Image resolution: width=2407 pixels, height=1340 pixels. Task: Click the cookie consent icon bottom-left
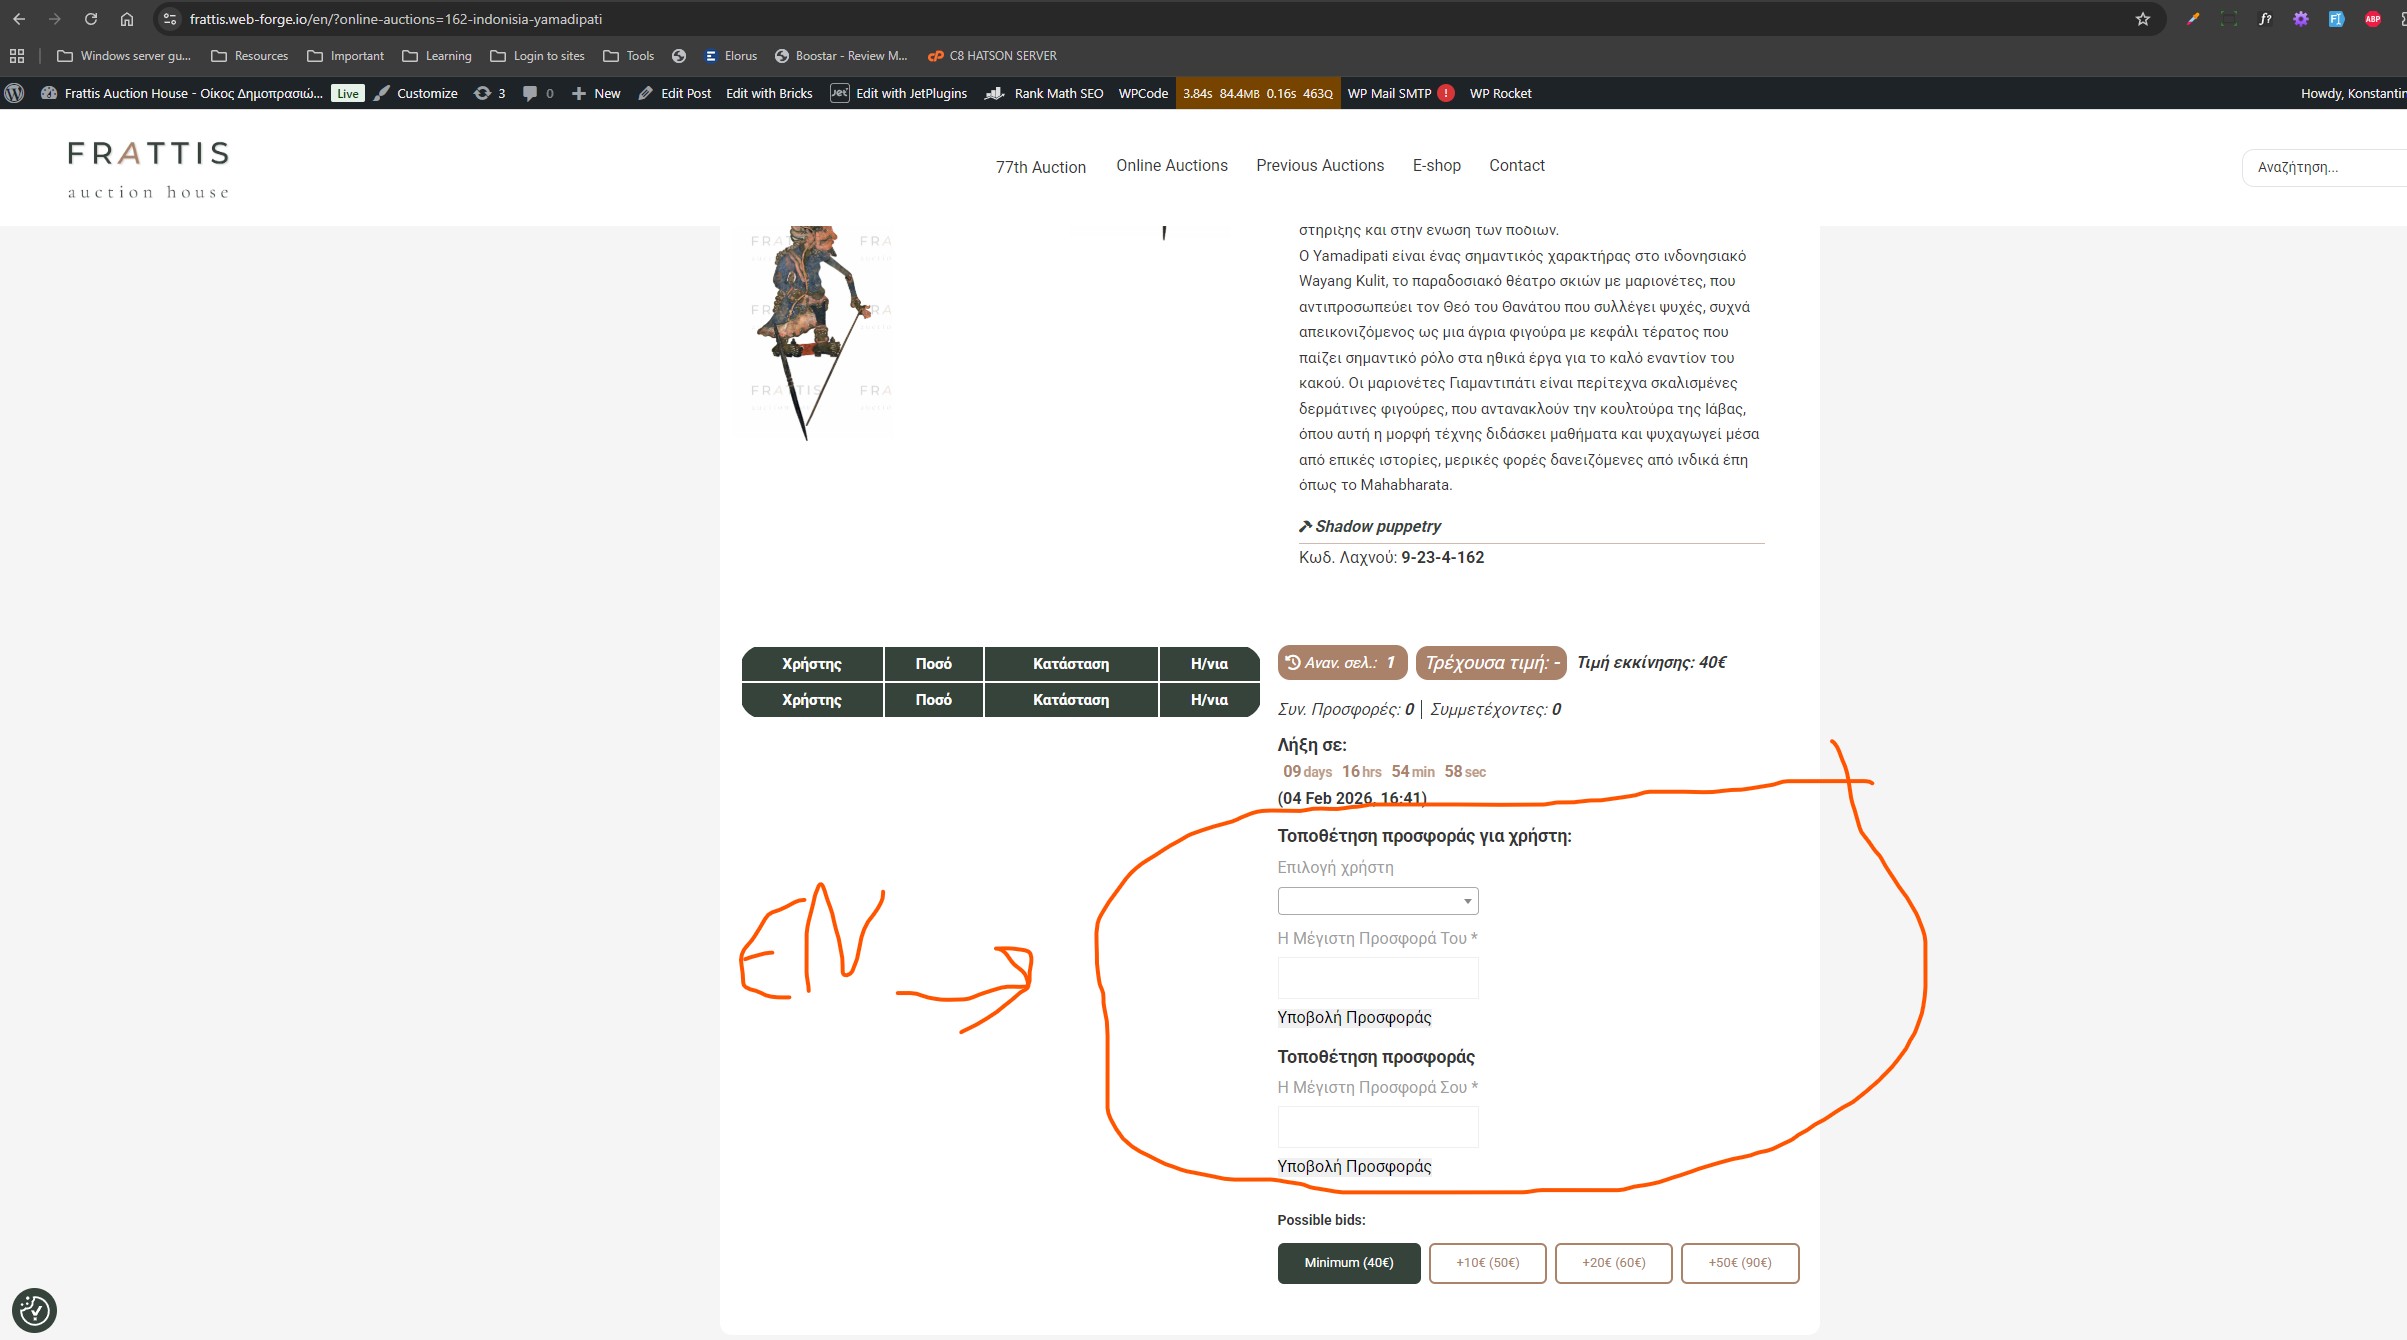[x=34, y=1309]
